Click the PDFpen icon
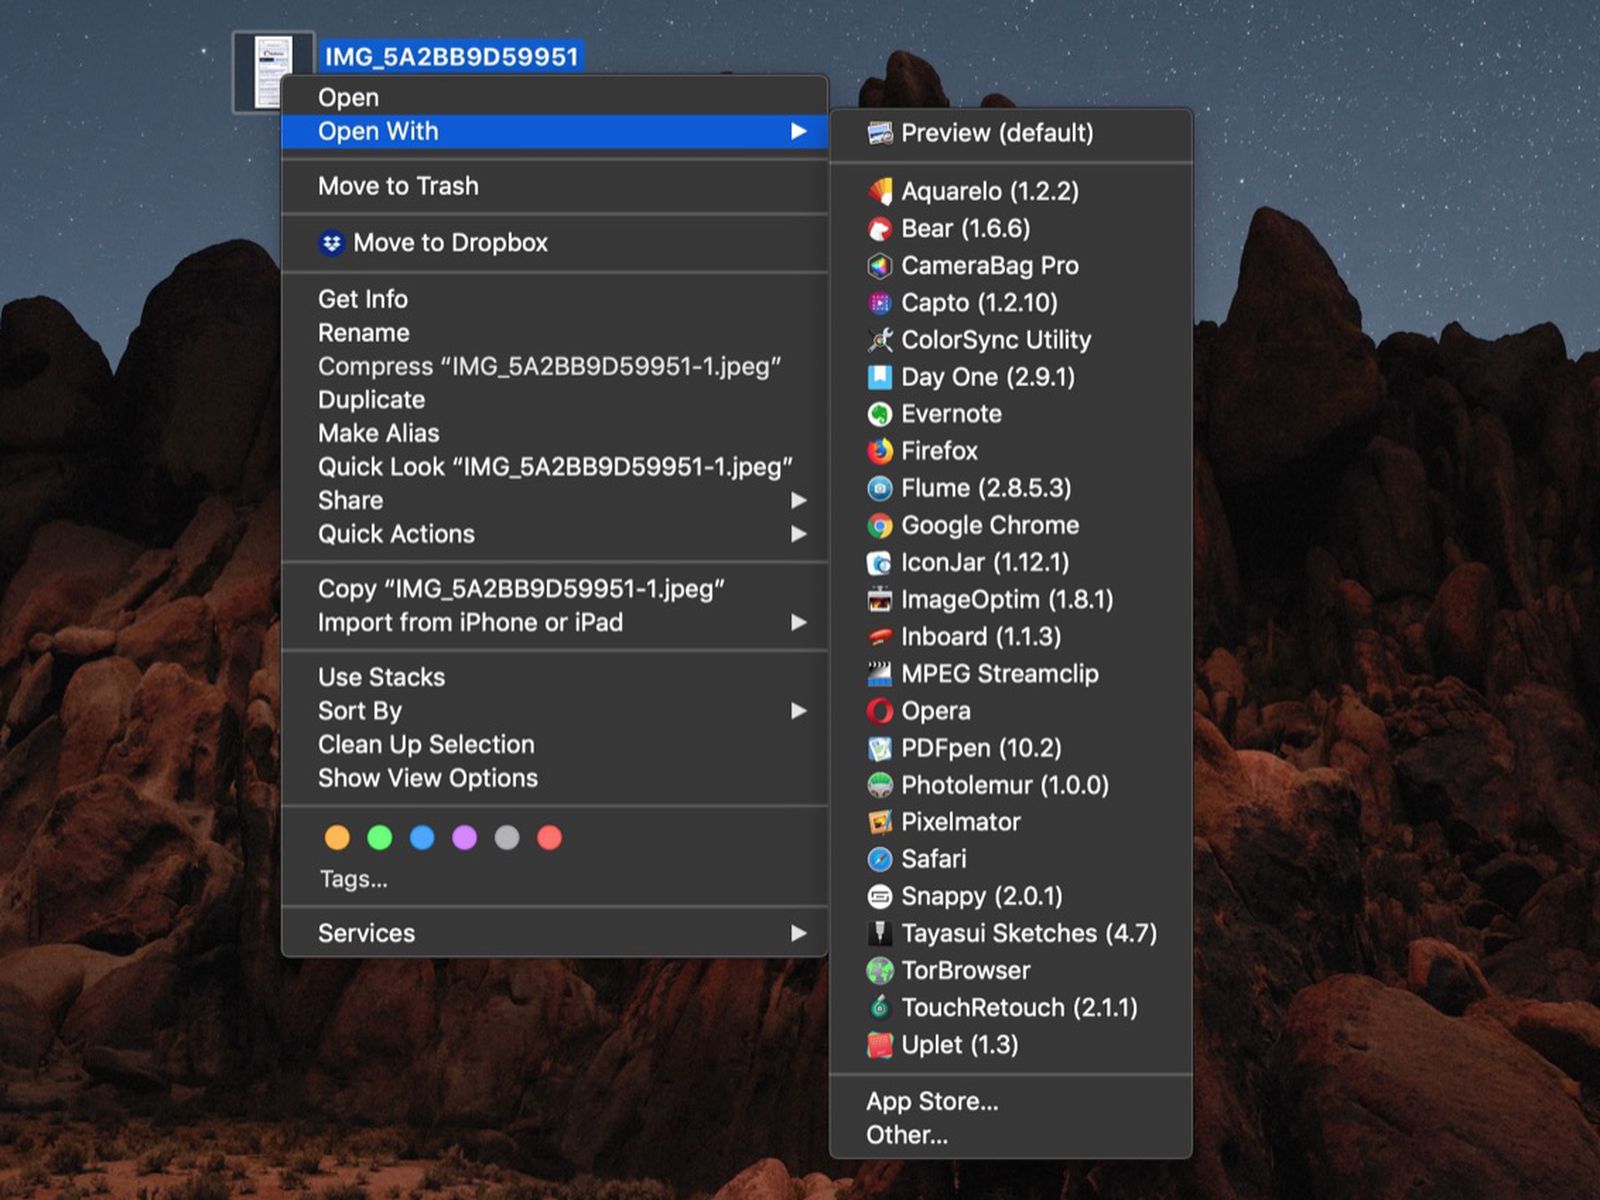This screenshot has height=1200, width=1600. [x=880, y=748]
